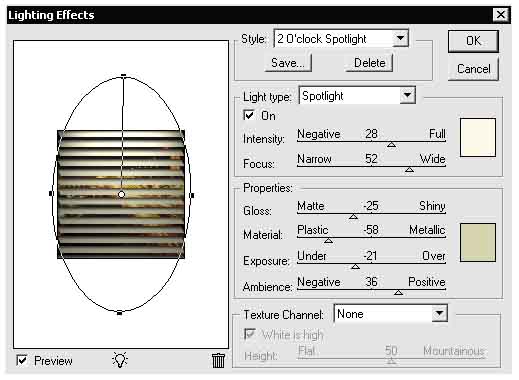Open the Light type dropdown arrow
519x380 pixels.
pos(407,96)
